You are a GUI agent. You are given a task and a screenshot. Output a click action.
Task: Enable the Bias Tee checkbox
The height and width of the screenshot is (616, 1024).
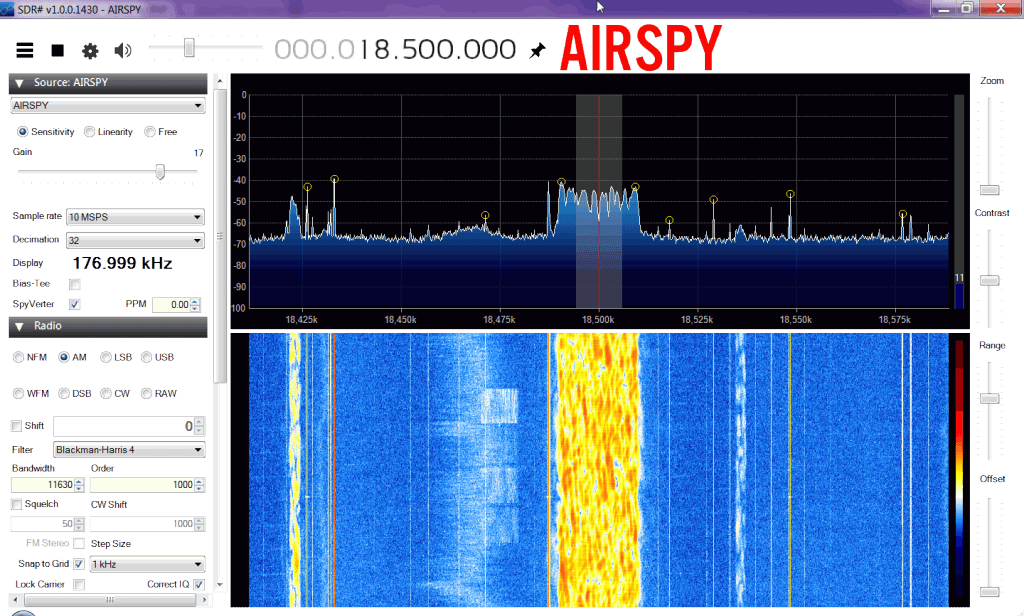click(74, 285)
